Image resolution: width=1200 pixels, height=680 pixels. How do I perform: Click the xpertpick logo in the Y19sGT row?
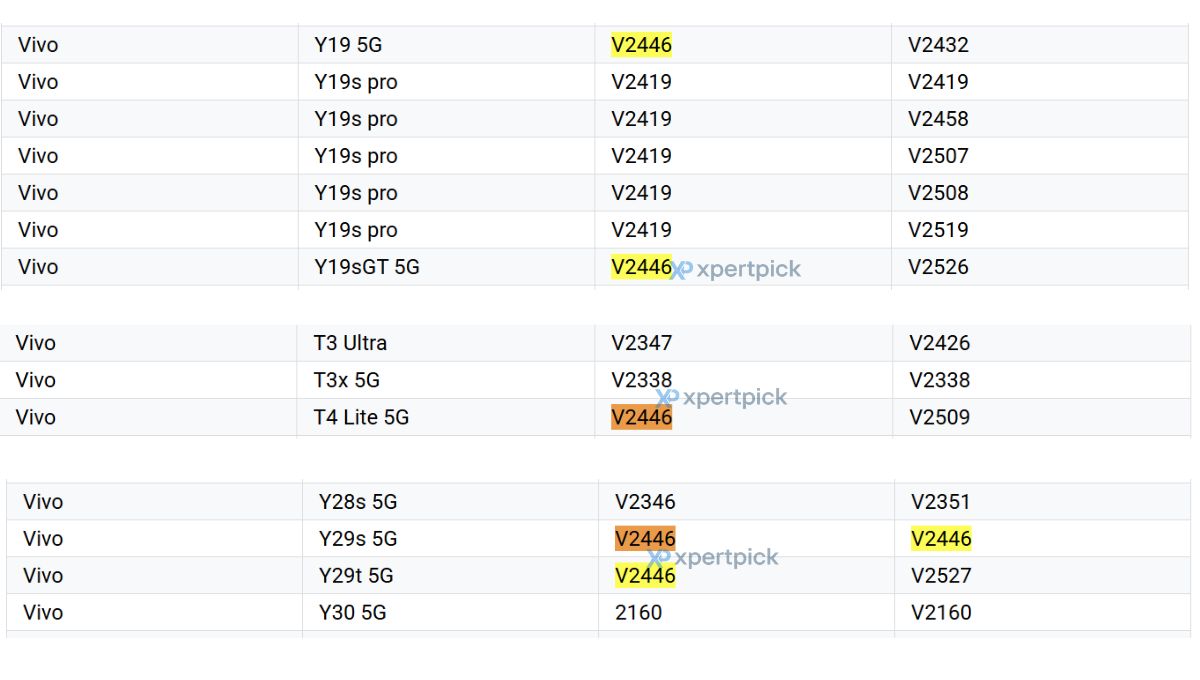[x=736, y=269]
